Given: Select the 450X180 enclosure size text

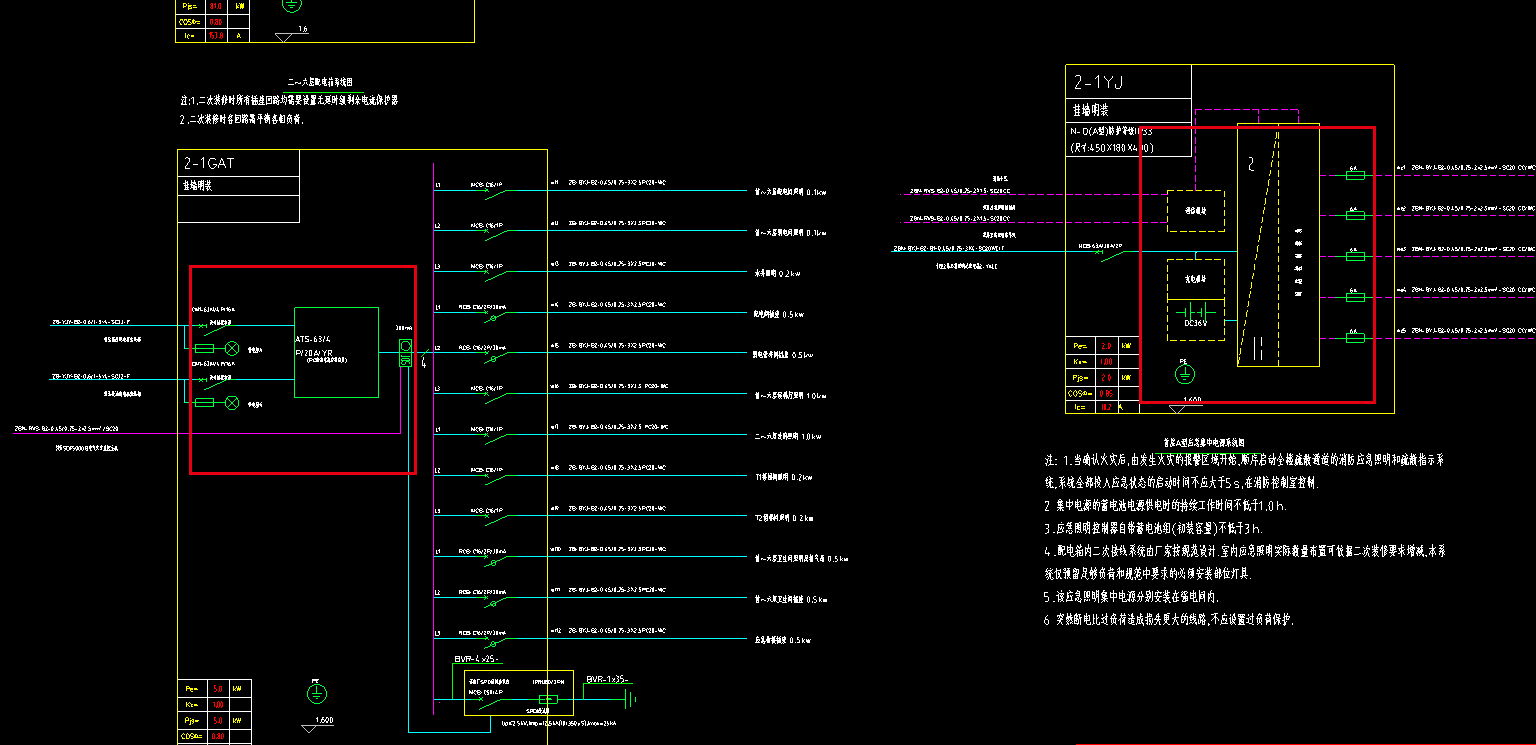Looking at the screenshot, I should tap(1112, 147).
